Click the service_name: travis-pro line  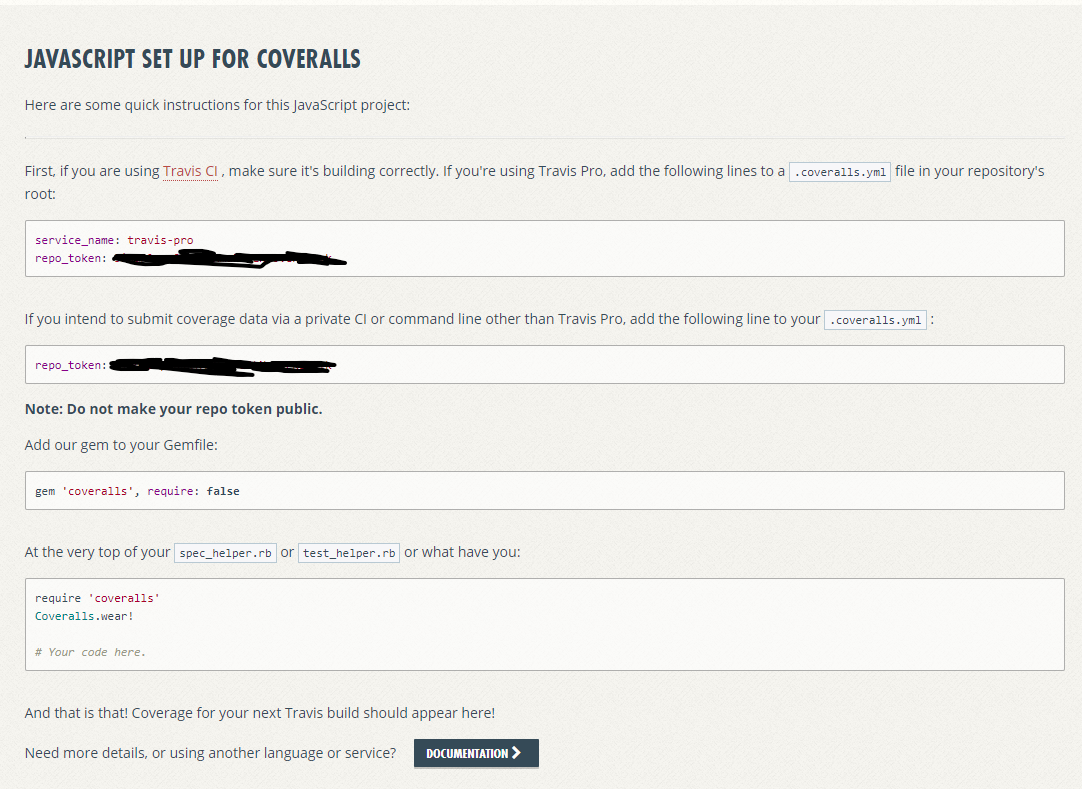[114, 240]
